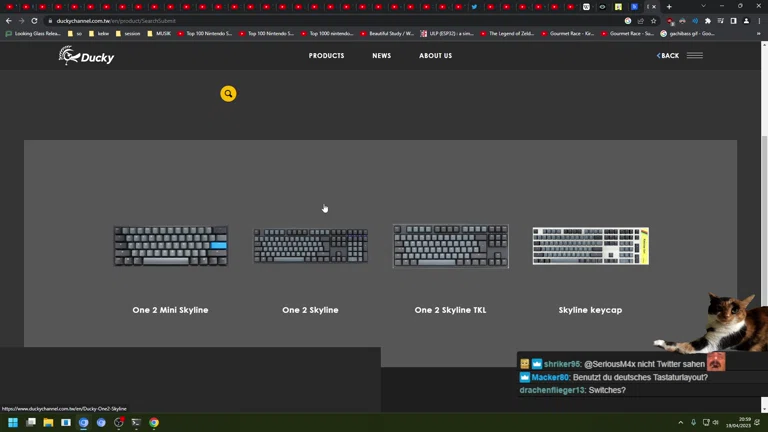Viewport: 768px width, 432px height.
Task: Click the yellow search magnifier icon
Action: 228,94
